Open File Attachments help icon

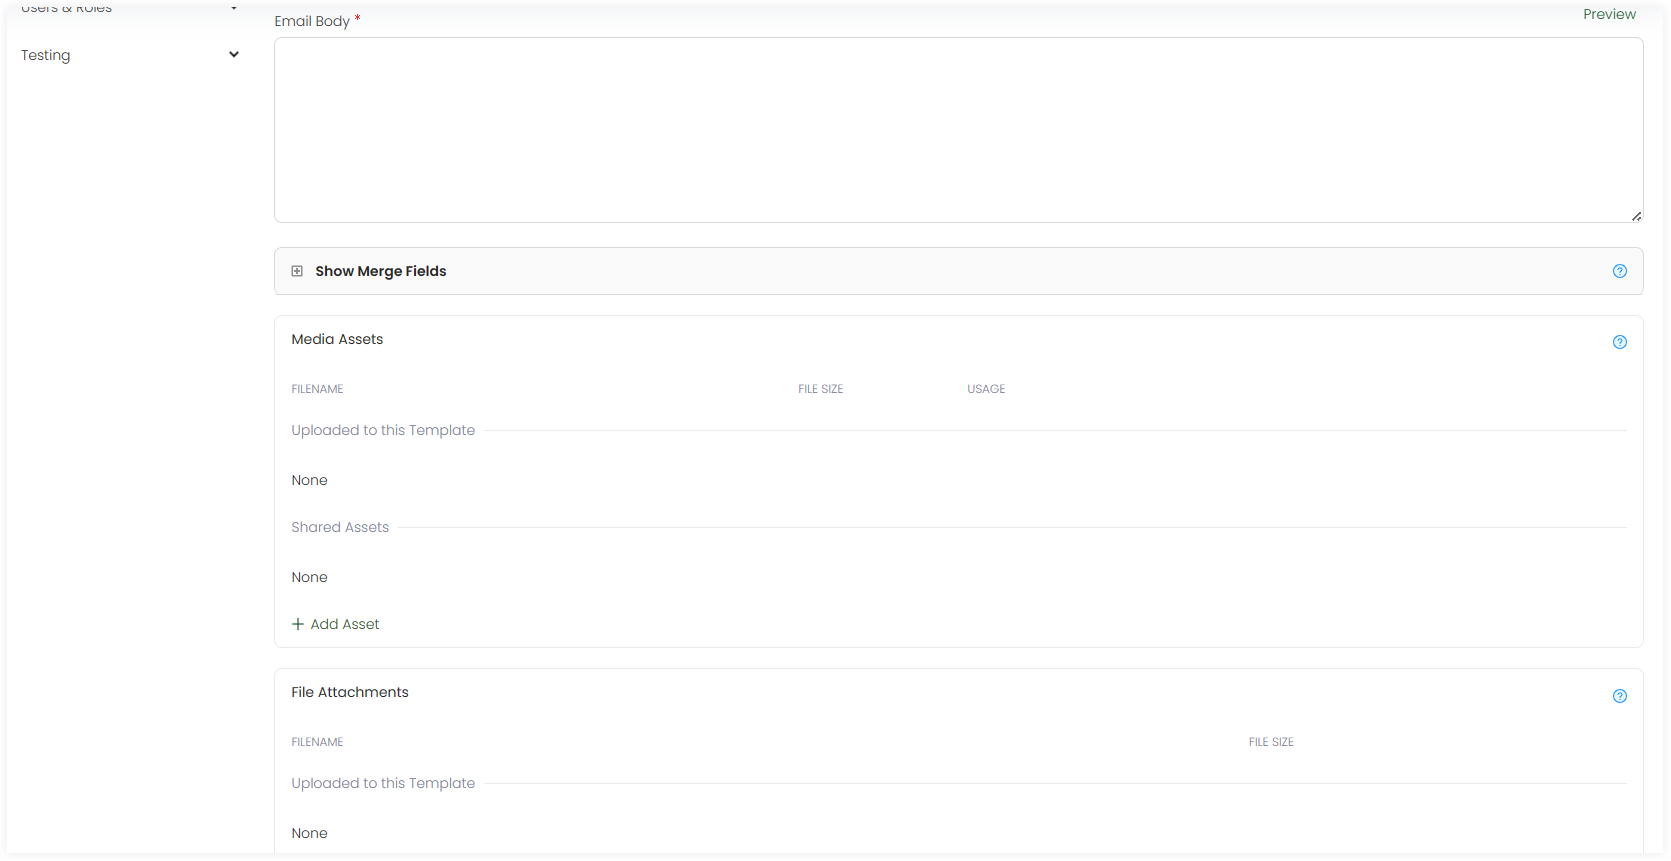tap(1620, 696)
